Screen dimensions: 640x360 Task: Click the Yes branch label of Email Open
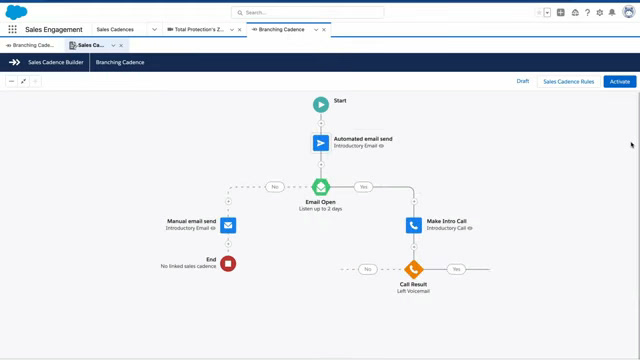pos(363,187)
